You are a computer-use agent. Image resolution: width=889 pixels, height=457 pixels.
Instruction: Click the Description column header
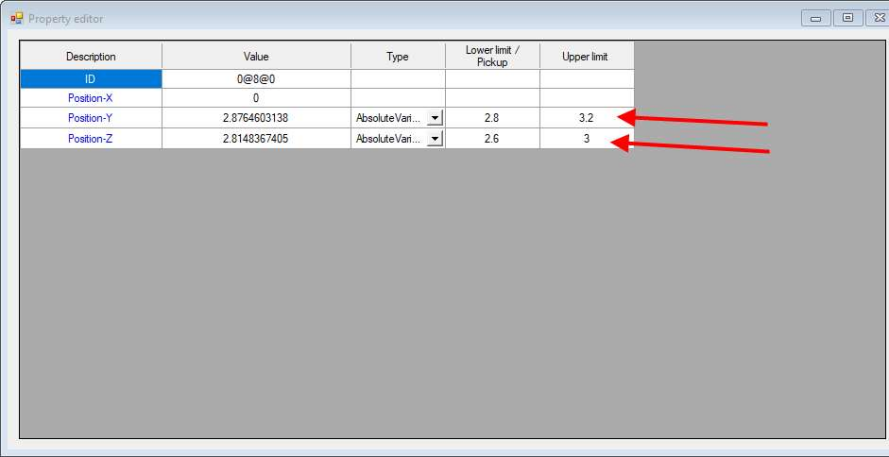point(91,56)
